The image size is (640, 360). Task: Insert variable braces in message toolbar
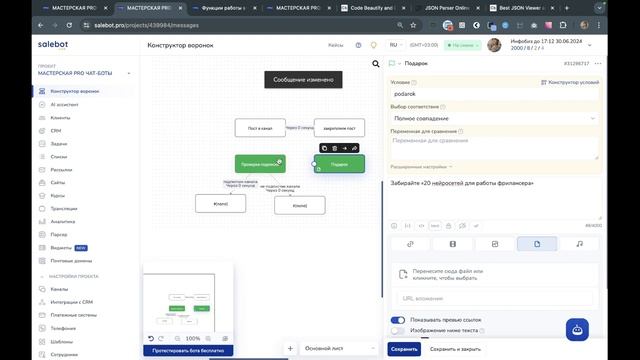pos(407,226)
